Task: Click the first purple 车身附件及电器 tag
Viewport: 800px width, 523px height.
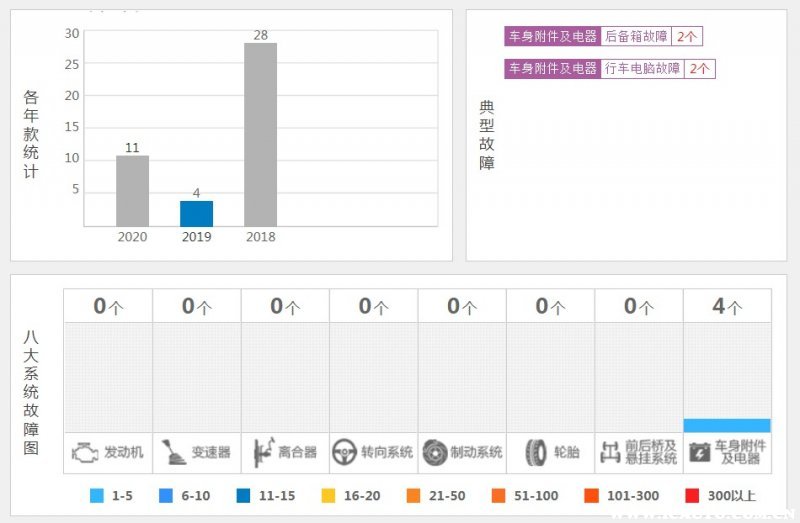Action: (x=552, y=36)
